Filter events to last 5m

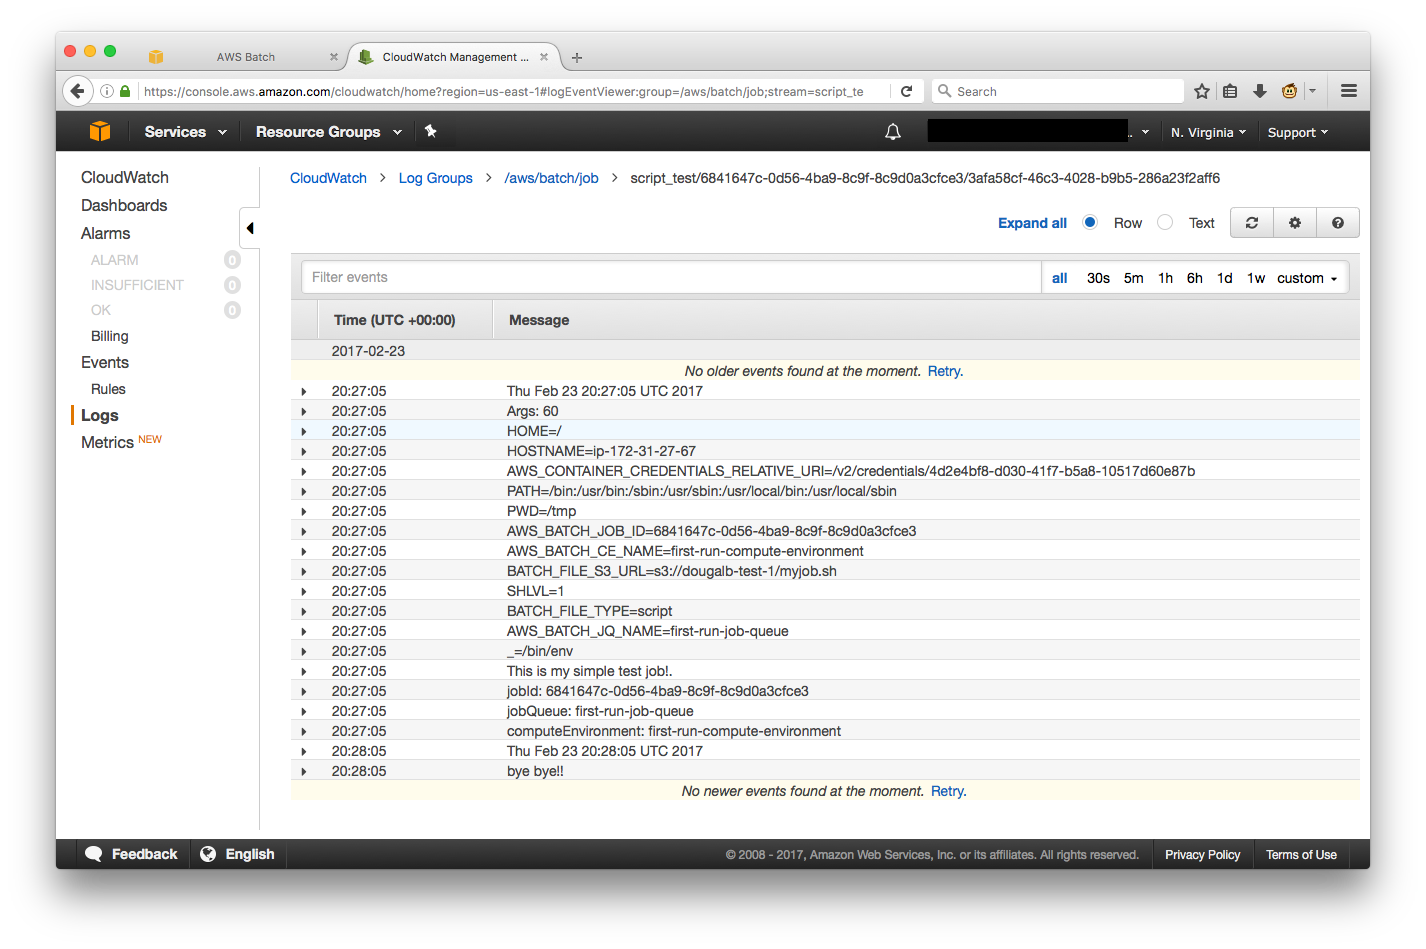[x=1133, y=278]
